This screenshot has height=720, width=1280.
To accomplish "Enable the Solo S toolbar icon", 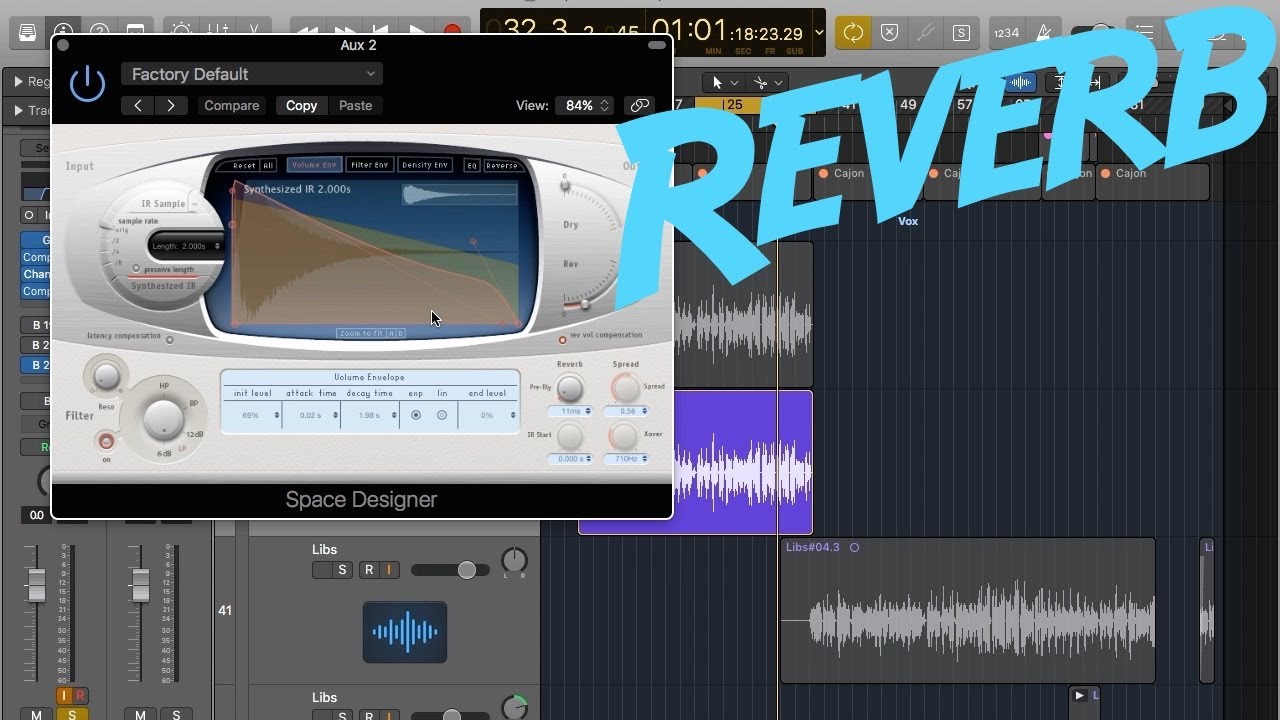I will [x=961, y=33].
